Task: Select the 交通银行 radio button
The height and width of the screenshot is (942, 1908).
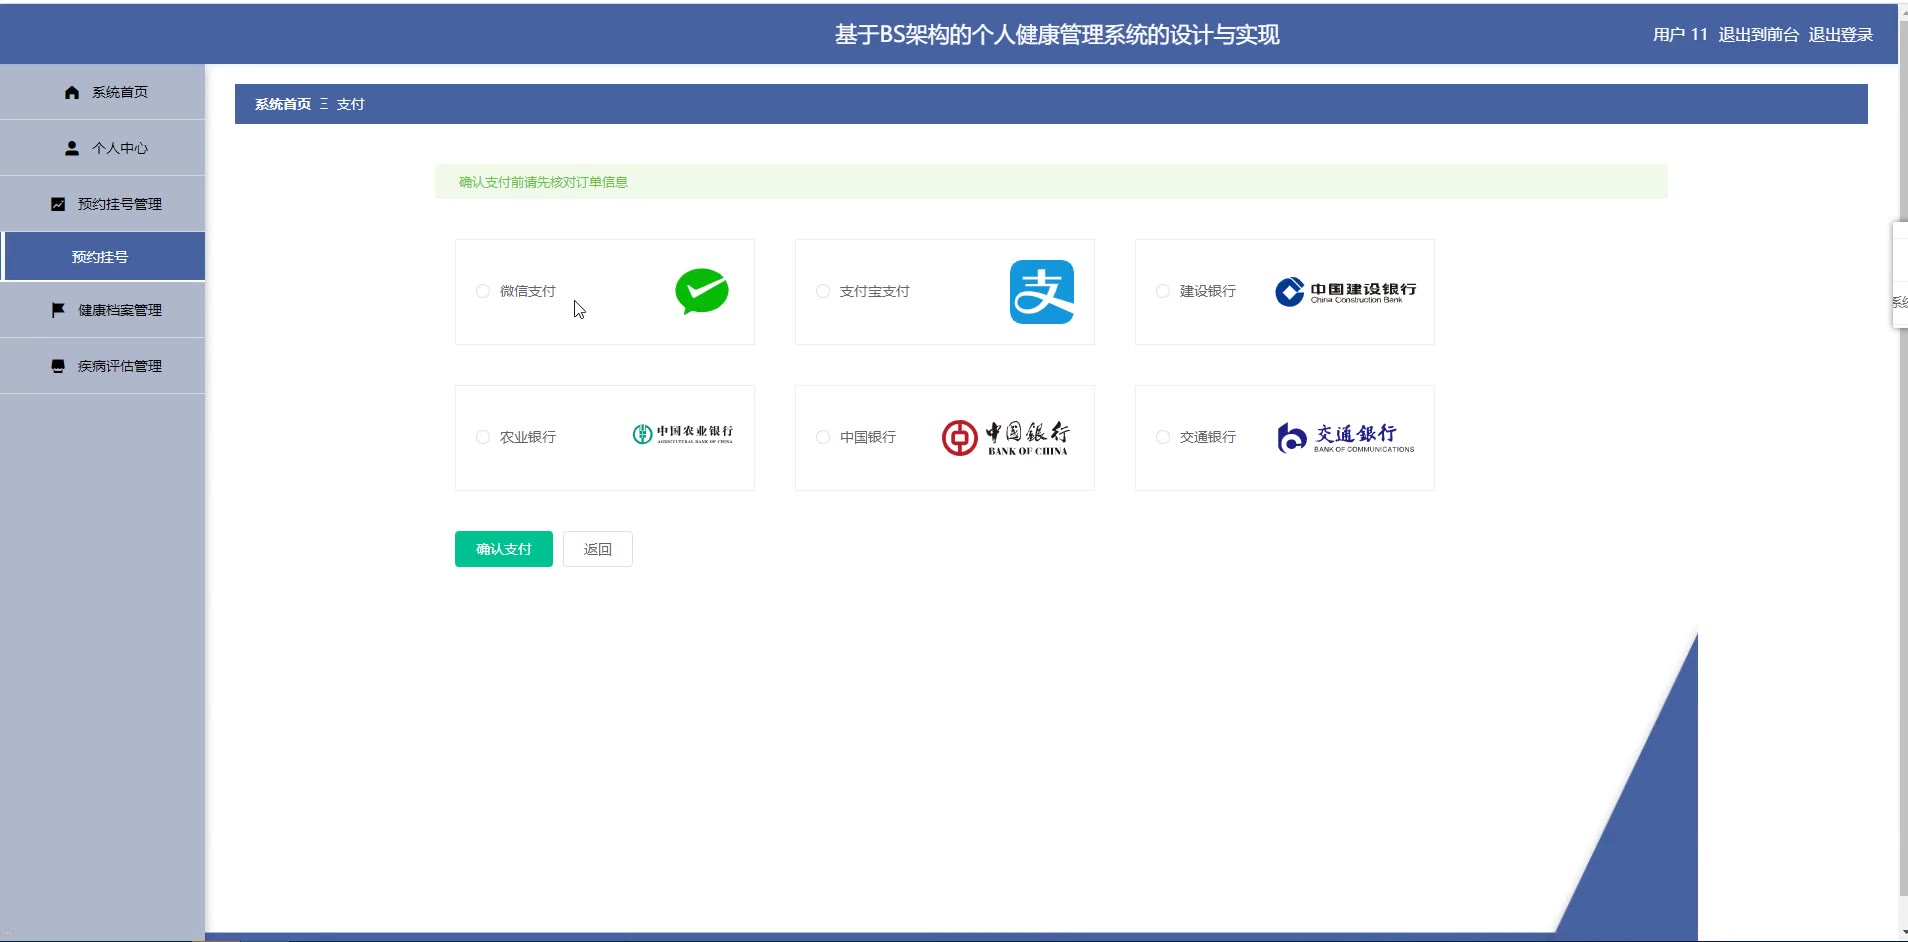Action: 1163,437
